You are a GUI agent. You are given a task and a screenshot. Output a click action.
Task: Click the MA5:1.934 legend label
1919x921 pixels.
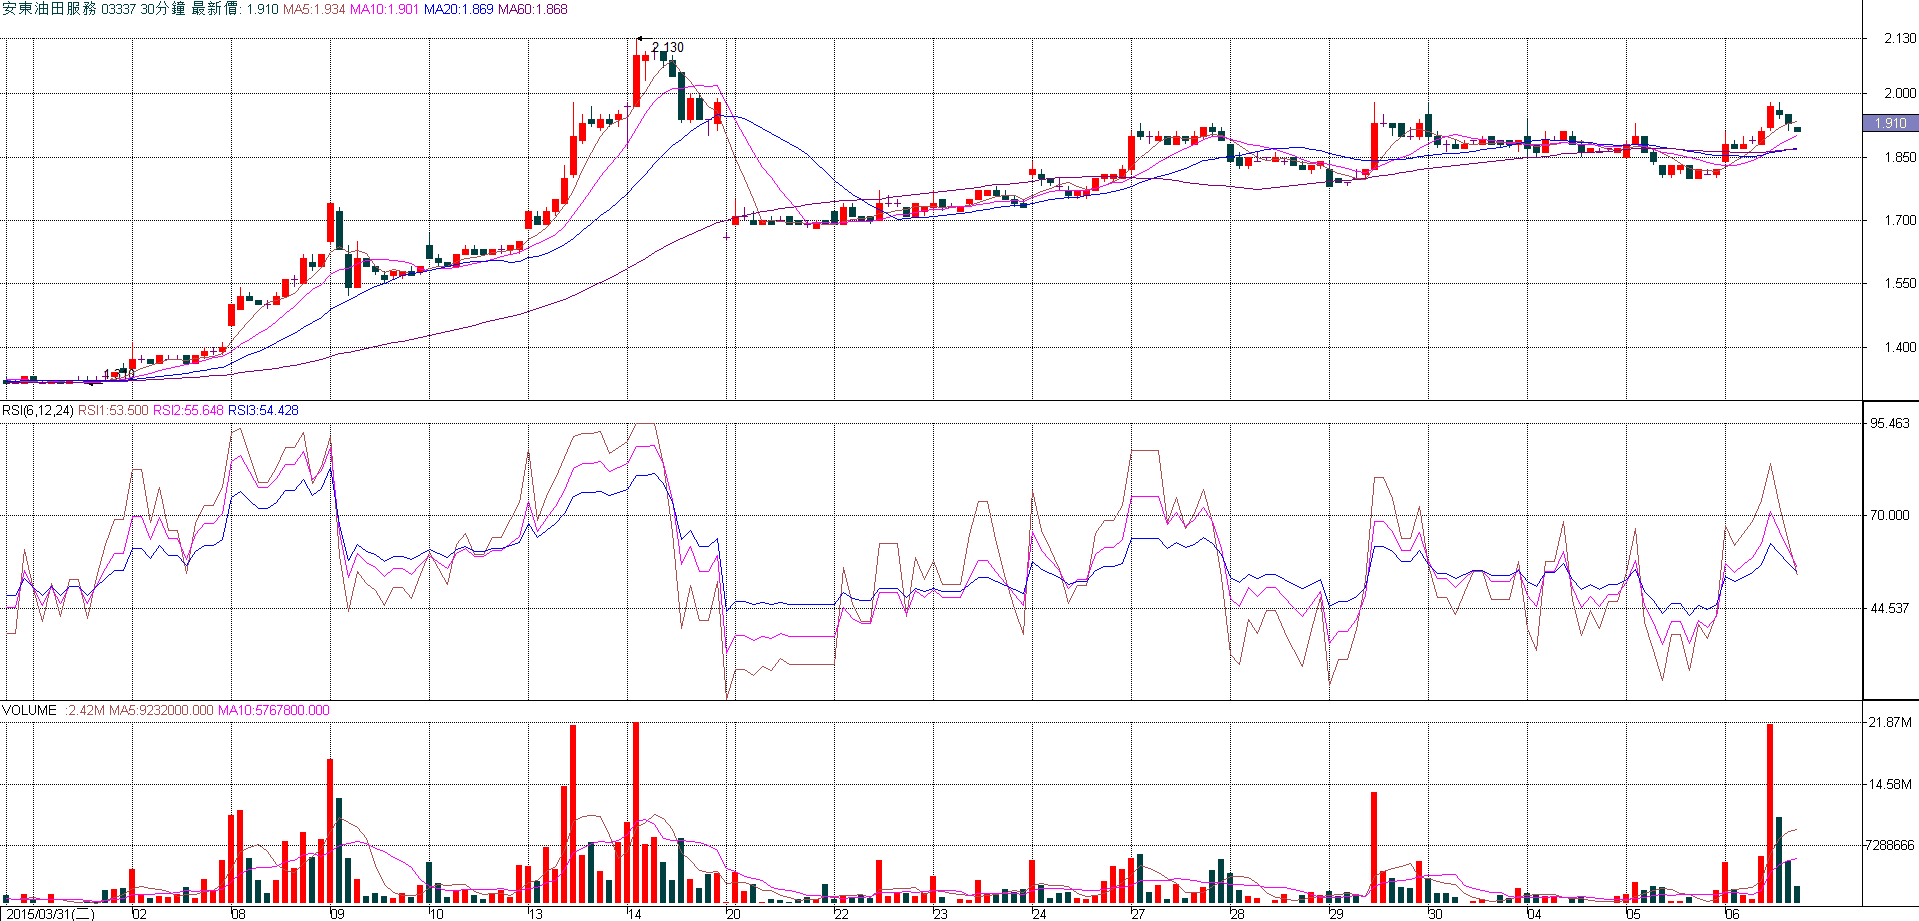tap(314, 9)
